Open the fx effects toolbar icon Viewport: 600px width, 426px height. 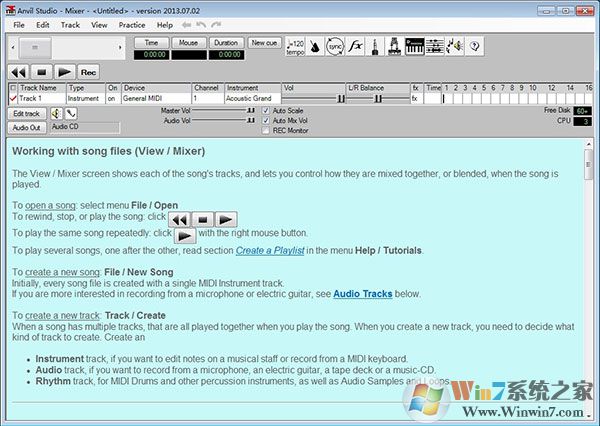355,47
